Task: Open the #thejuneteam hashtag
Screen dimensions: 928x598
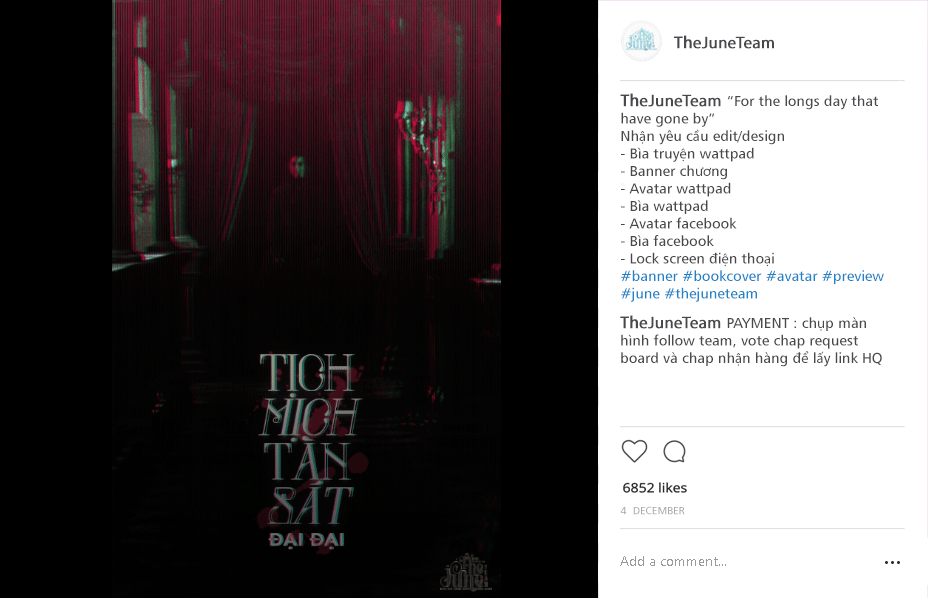Action: point(711,294)
